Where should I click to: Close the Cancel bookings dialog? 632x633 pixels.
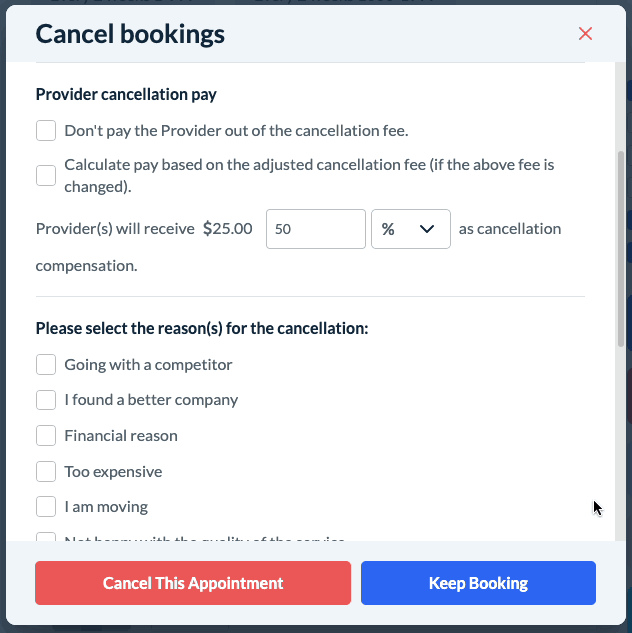click(585, 34)
